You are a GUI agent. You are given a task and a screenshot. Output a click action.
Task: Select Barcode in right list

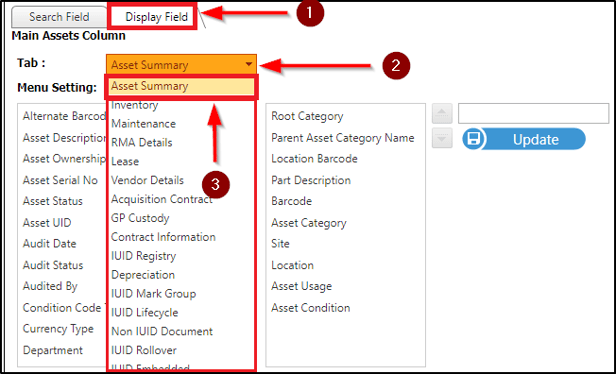click(292, 201)
